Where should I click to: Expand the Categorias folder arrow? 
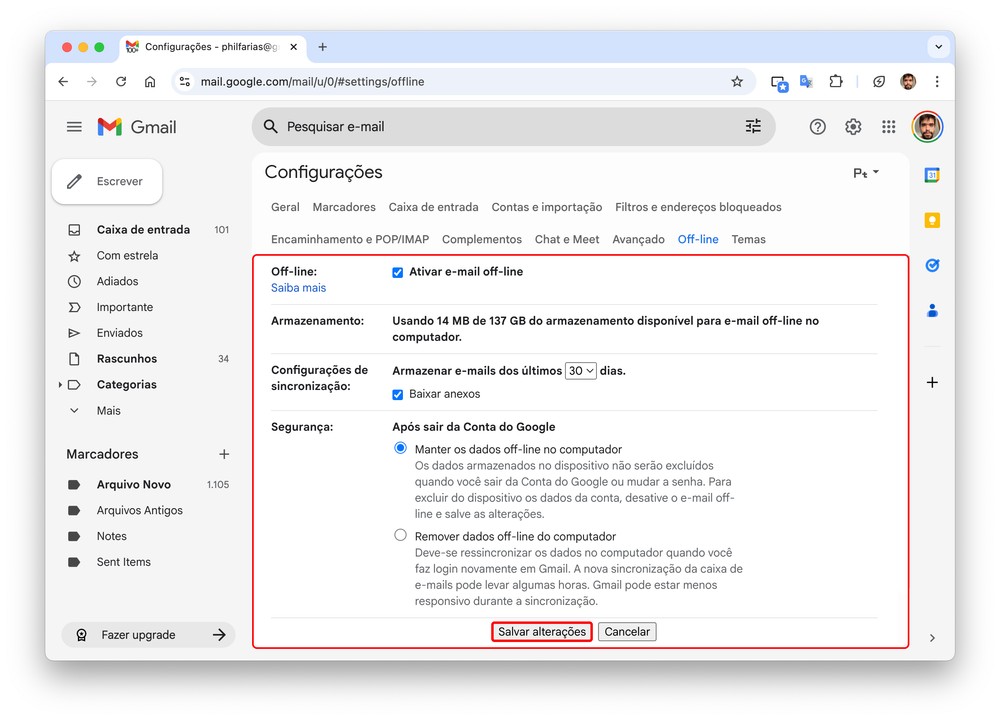tap(61, 385)
